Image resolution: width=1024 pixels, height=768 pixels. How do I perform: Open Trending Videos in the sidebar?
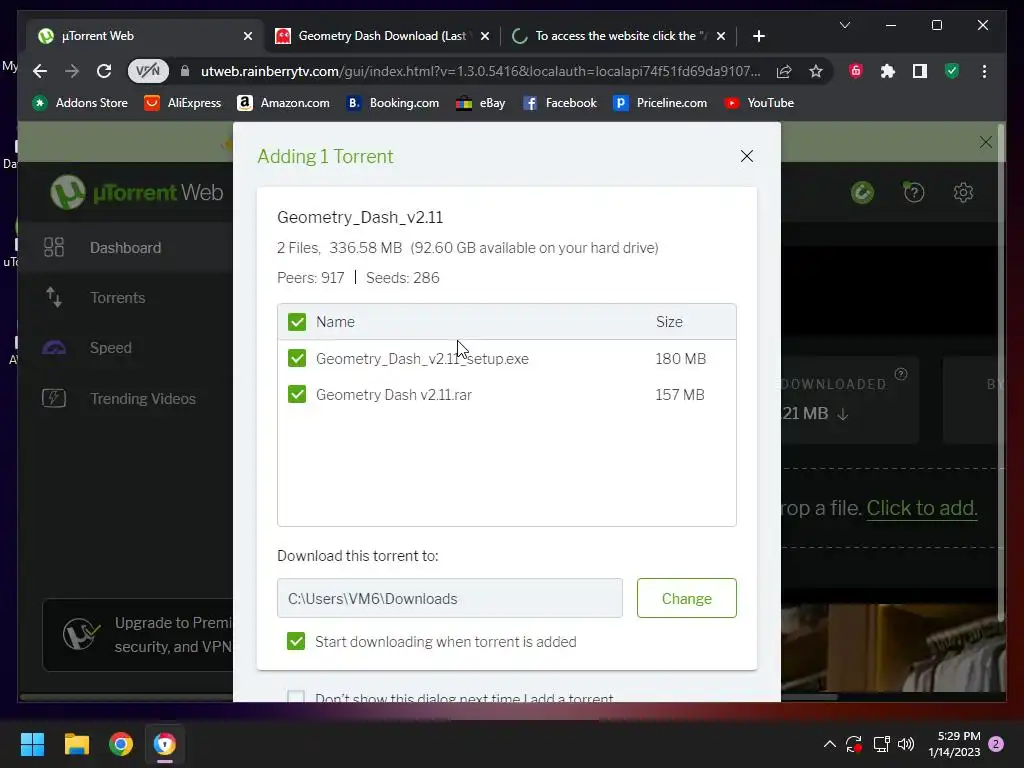(x=142, y=398)
